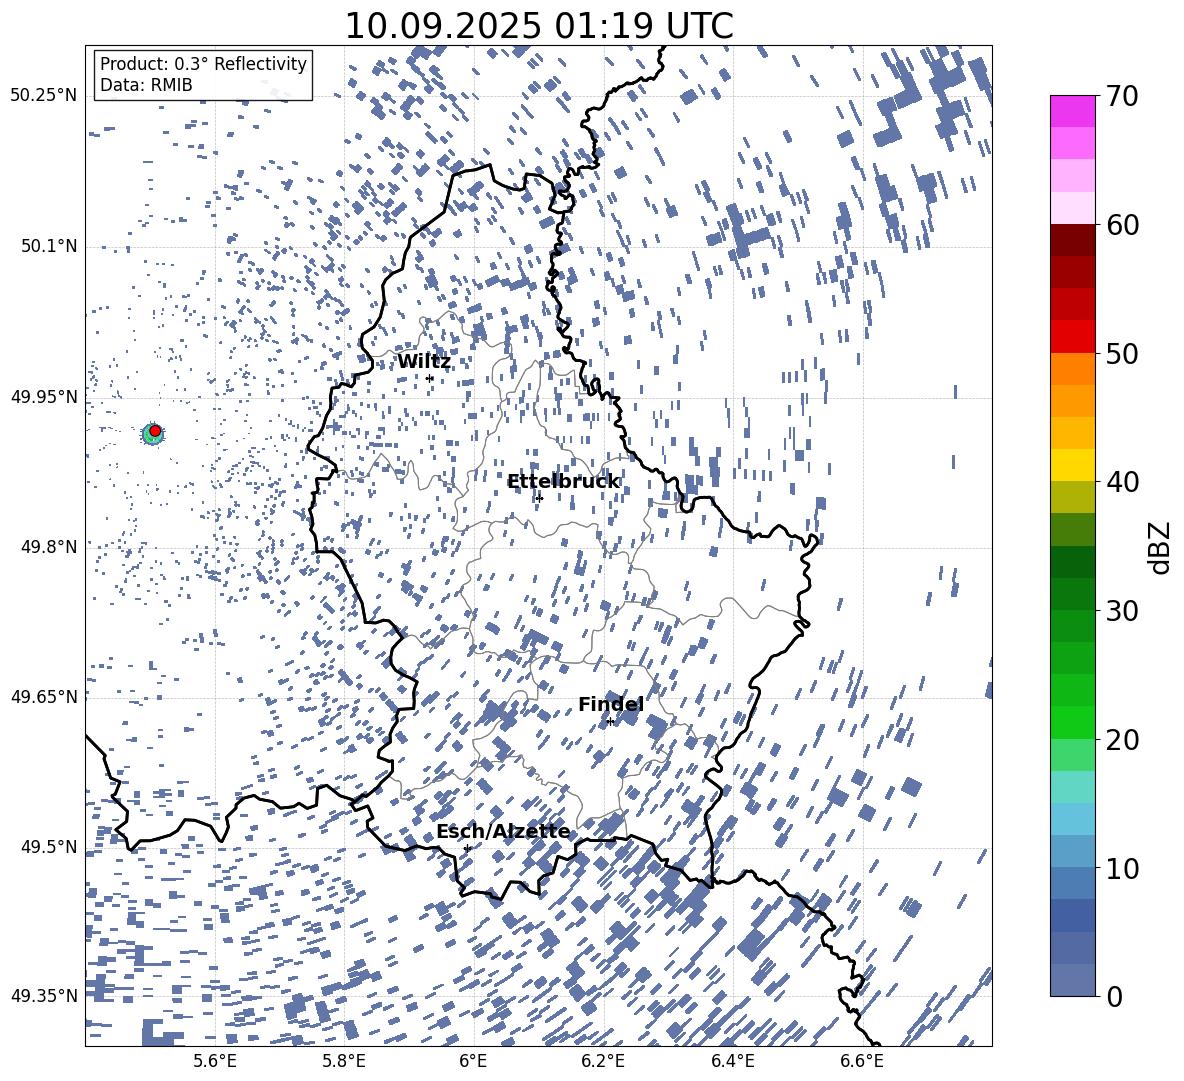Click the Ettelbruck station cross marker

pyautogui.click(x=539, y=498)
